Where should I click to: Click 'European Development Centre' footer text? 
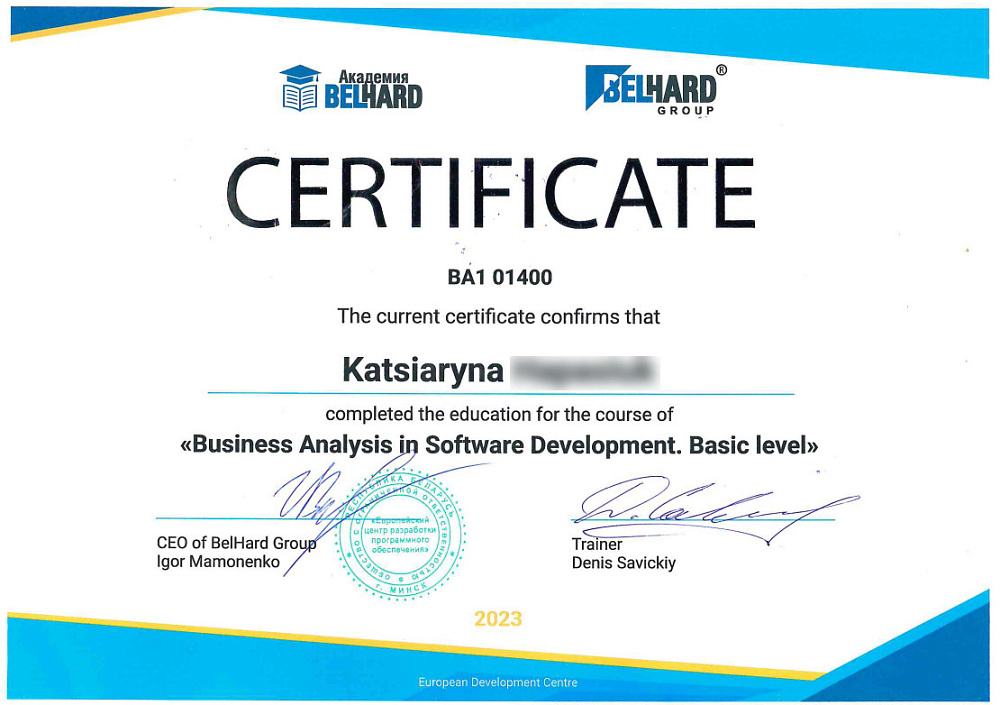pos(498,683)
